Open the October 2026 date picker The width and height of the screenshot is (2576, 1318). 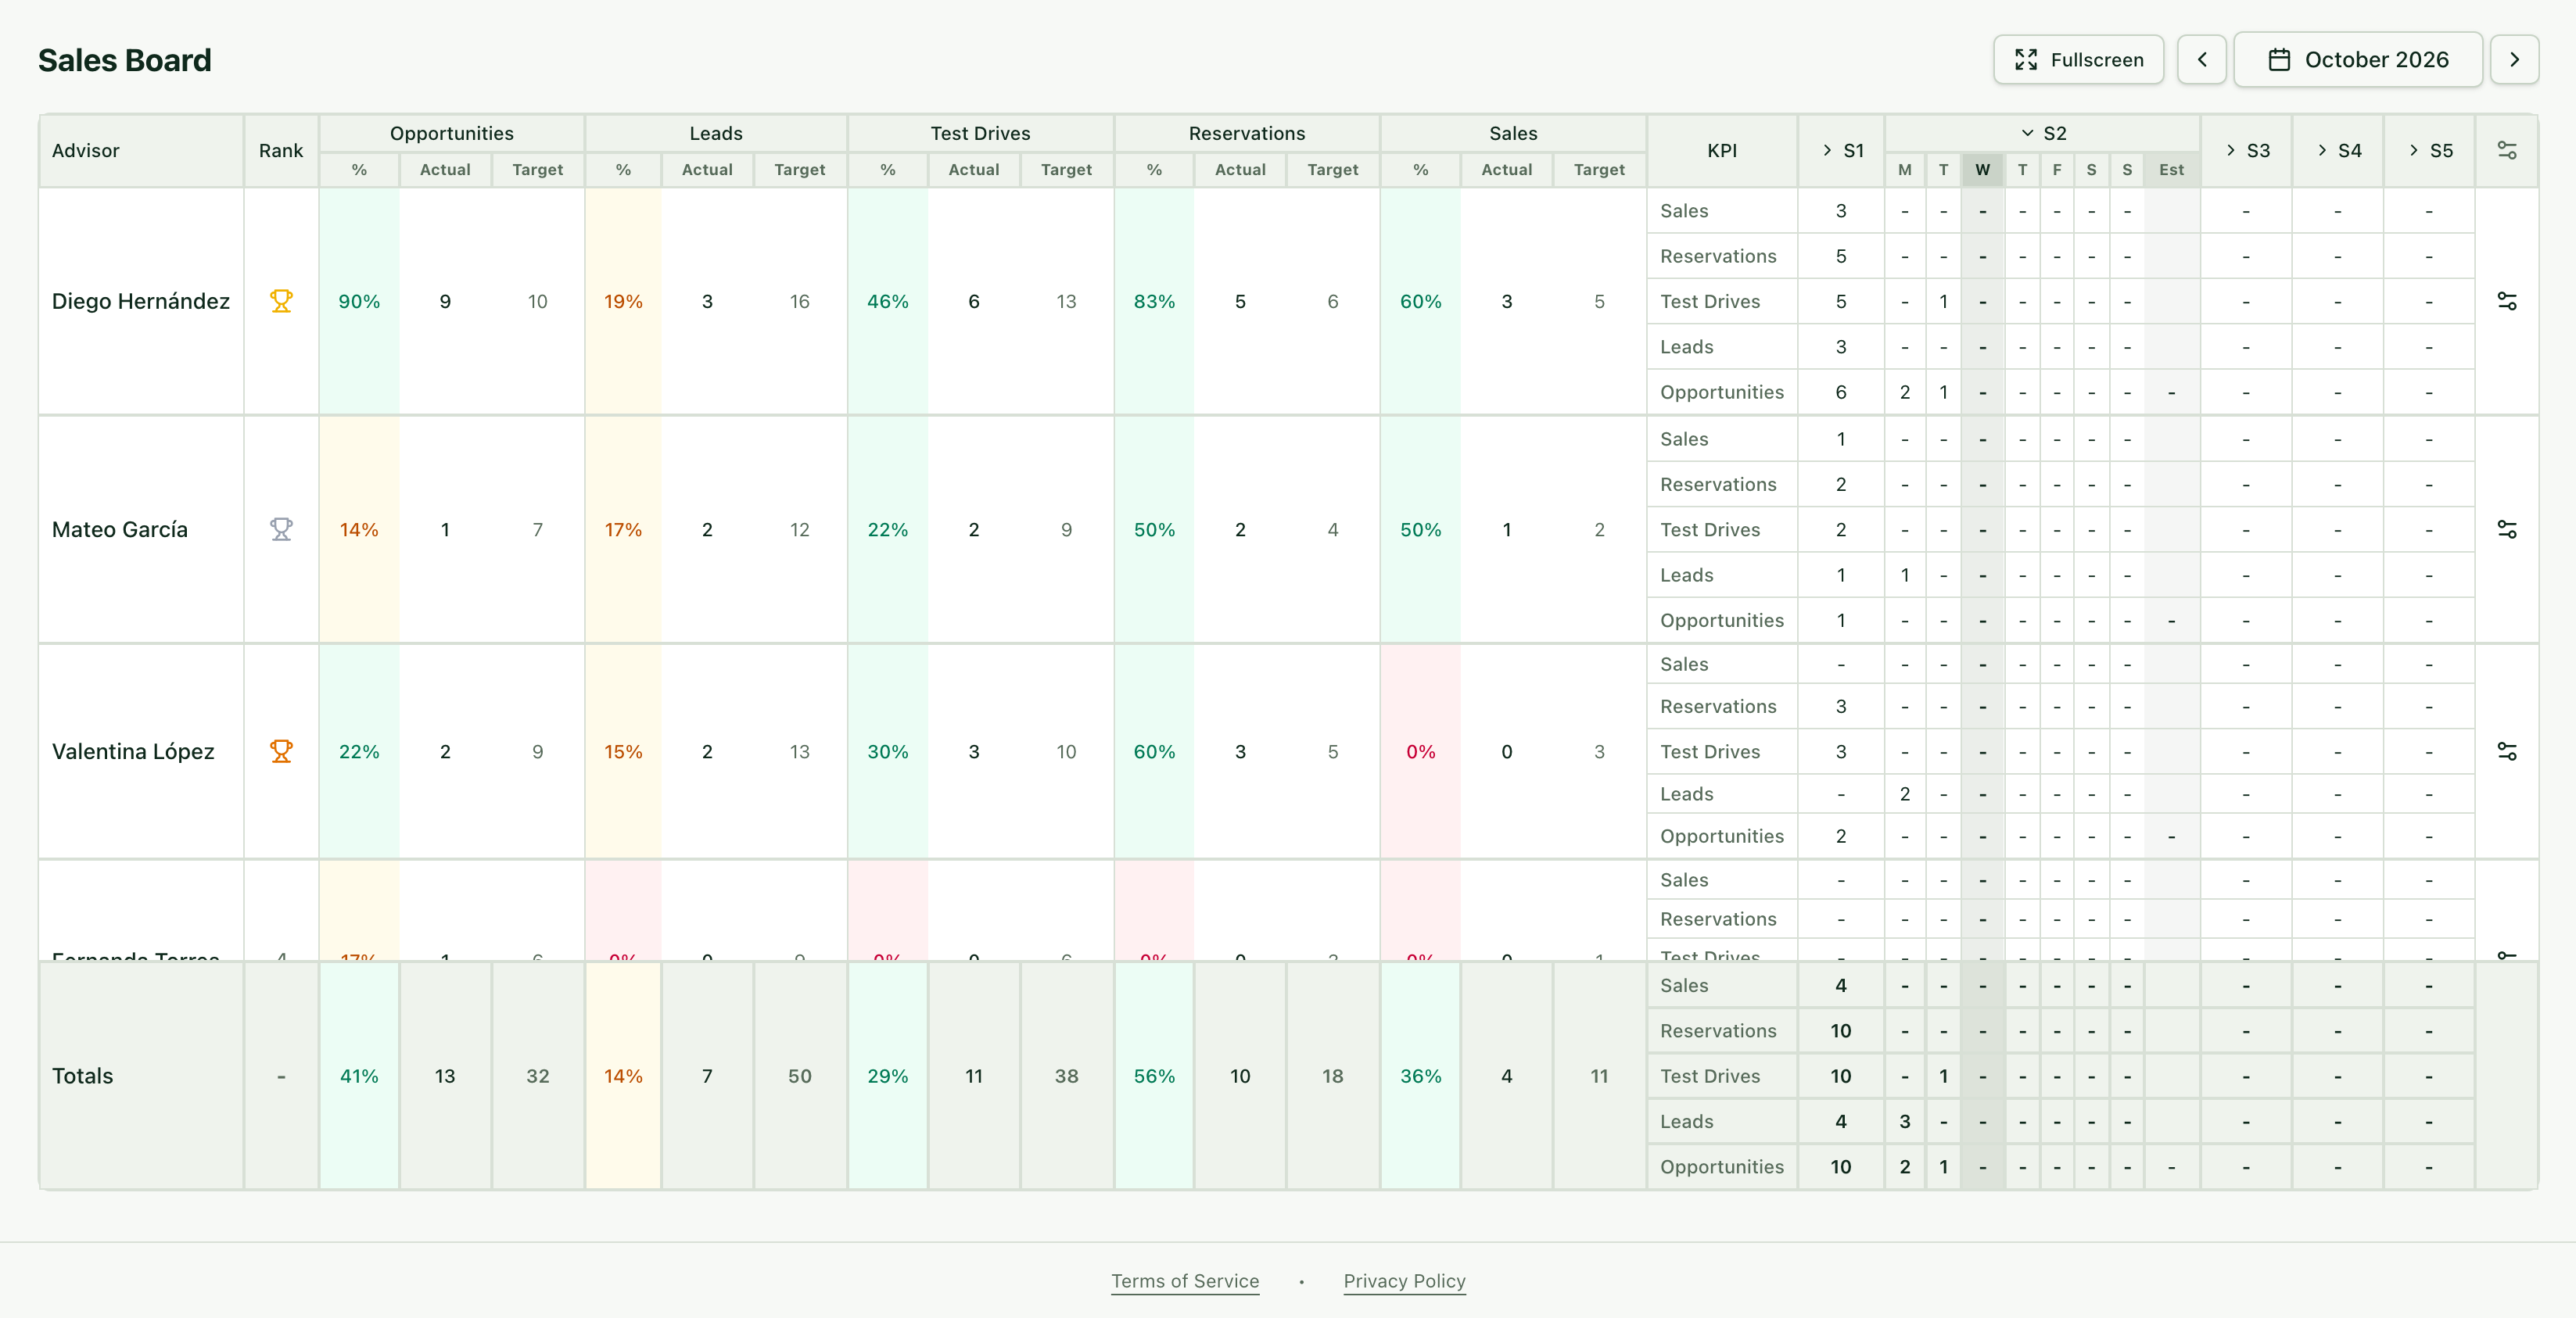pos(2357,60)
